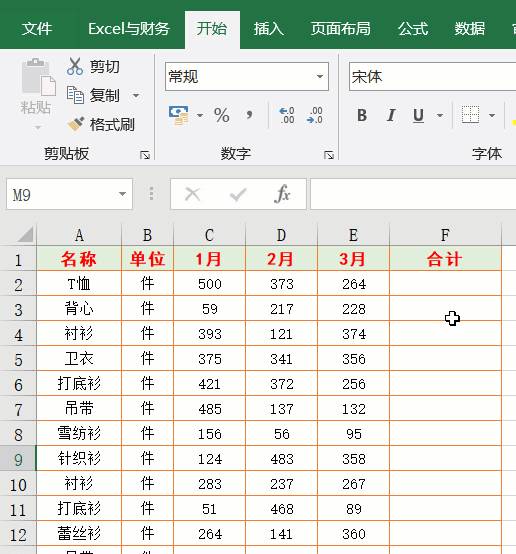This screenshot has height=554, width=516.
Task: Click the 复制 button label
Action: pyautogui.click(x=105, y=96)
